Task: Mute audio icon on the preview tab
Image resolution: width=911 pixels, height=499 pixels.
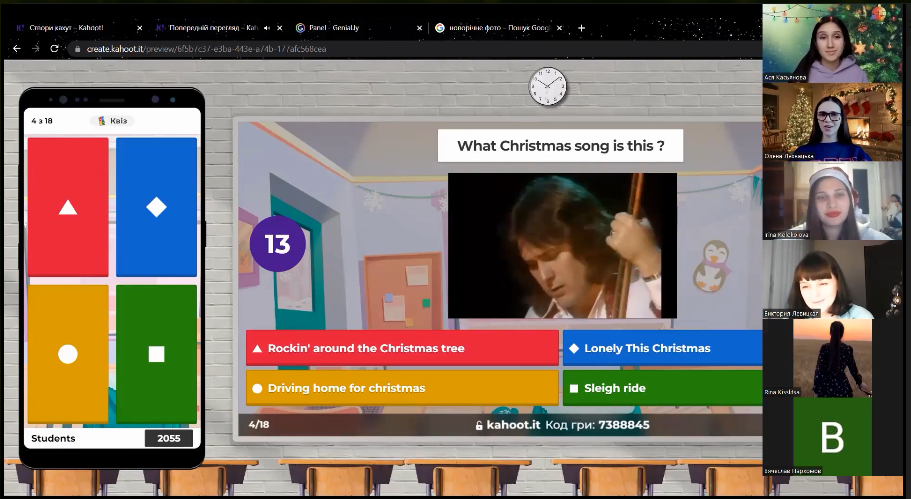Action: click(x=267, y=28)
